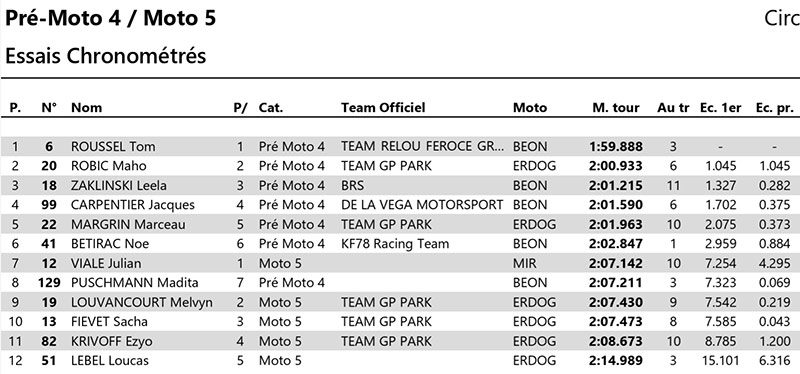Select rider name ROUSSEL Tom
This screenshot has width=800, height=374.
(113, 147)
